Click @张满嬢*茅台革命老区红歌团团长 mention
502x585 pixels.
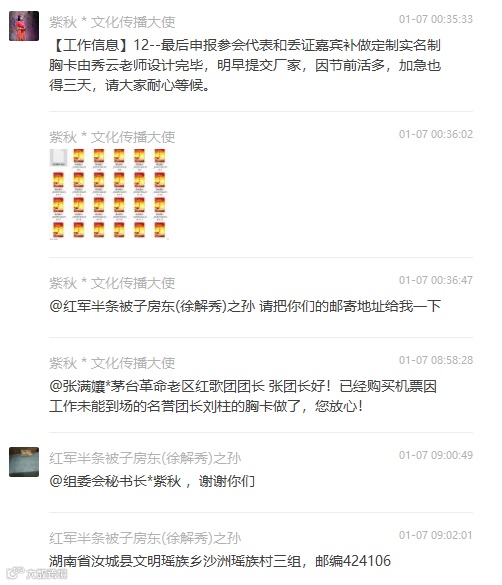(157, 386)
